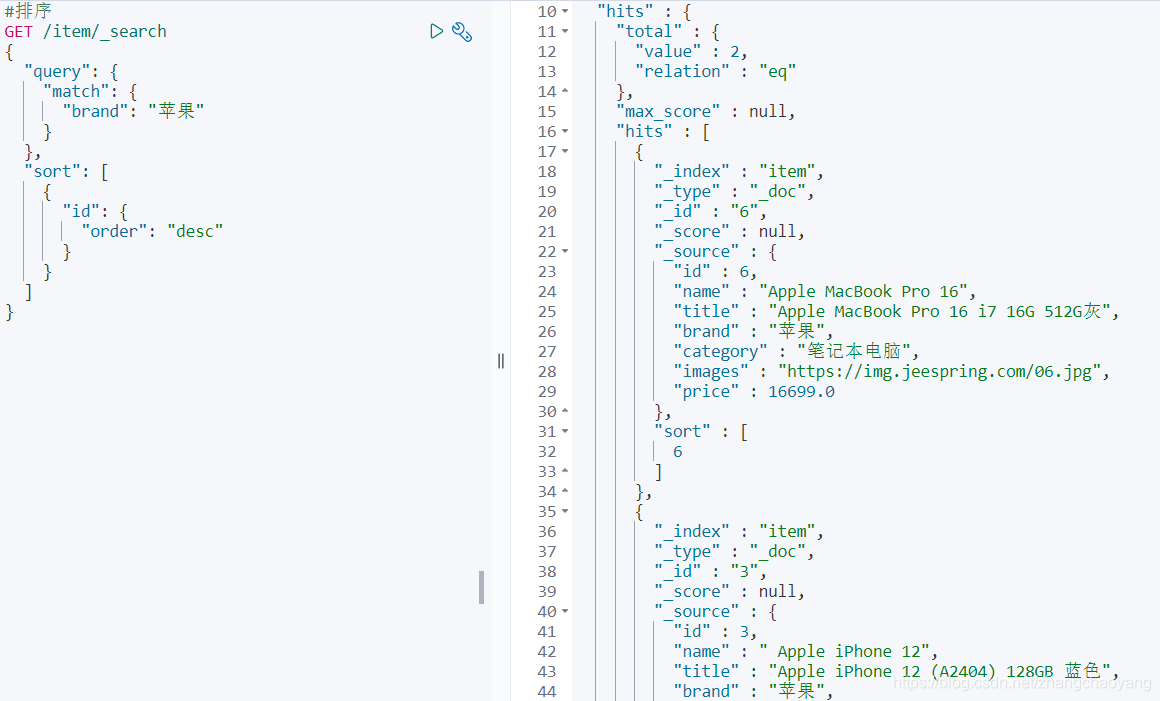Click "_id" : "6" line
Screen dimensions: 1160x701
tap(710, 211)
